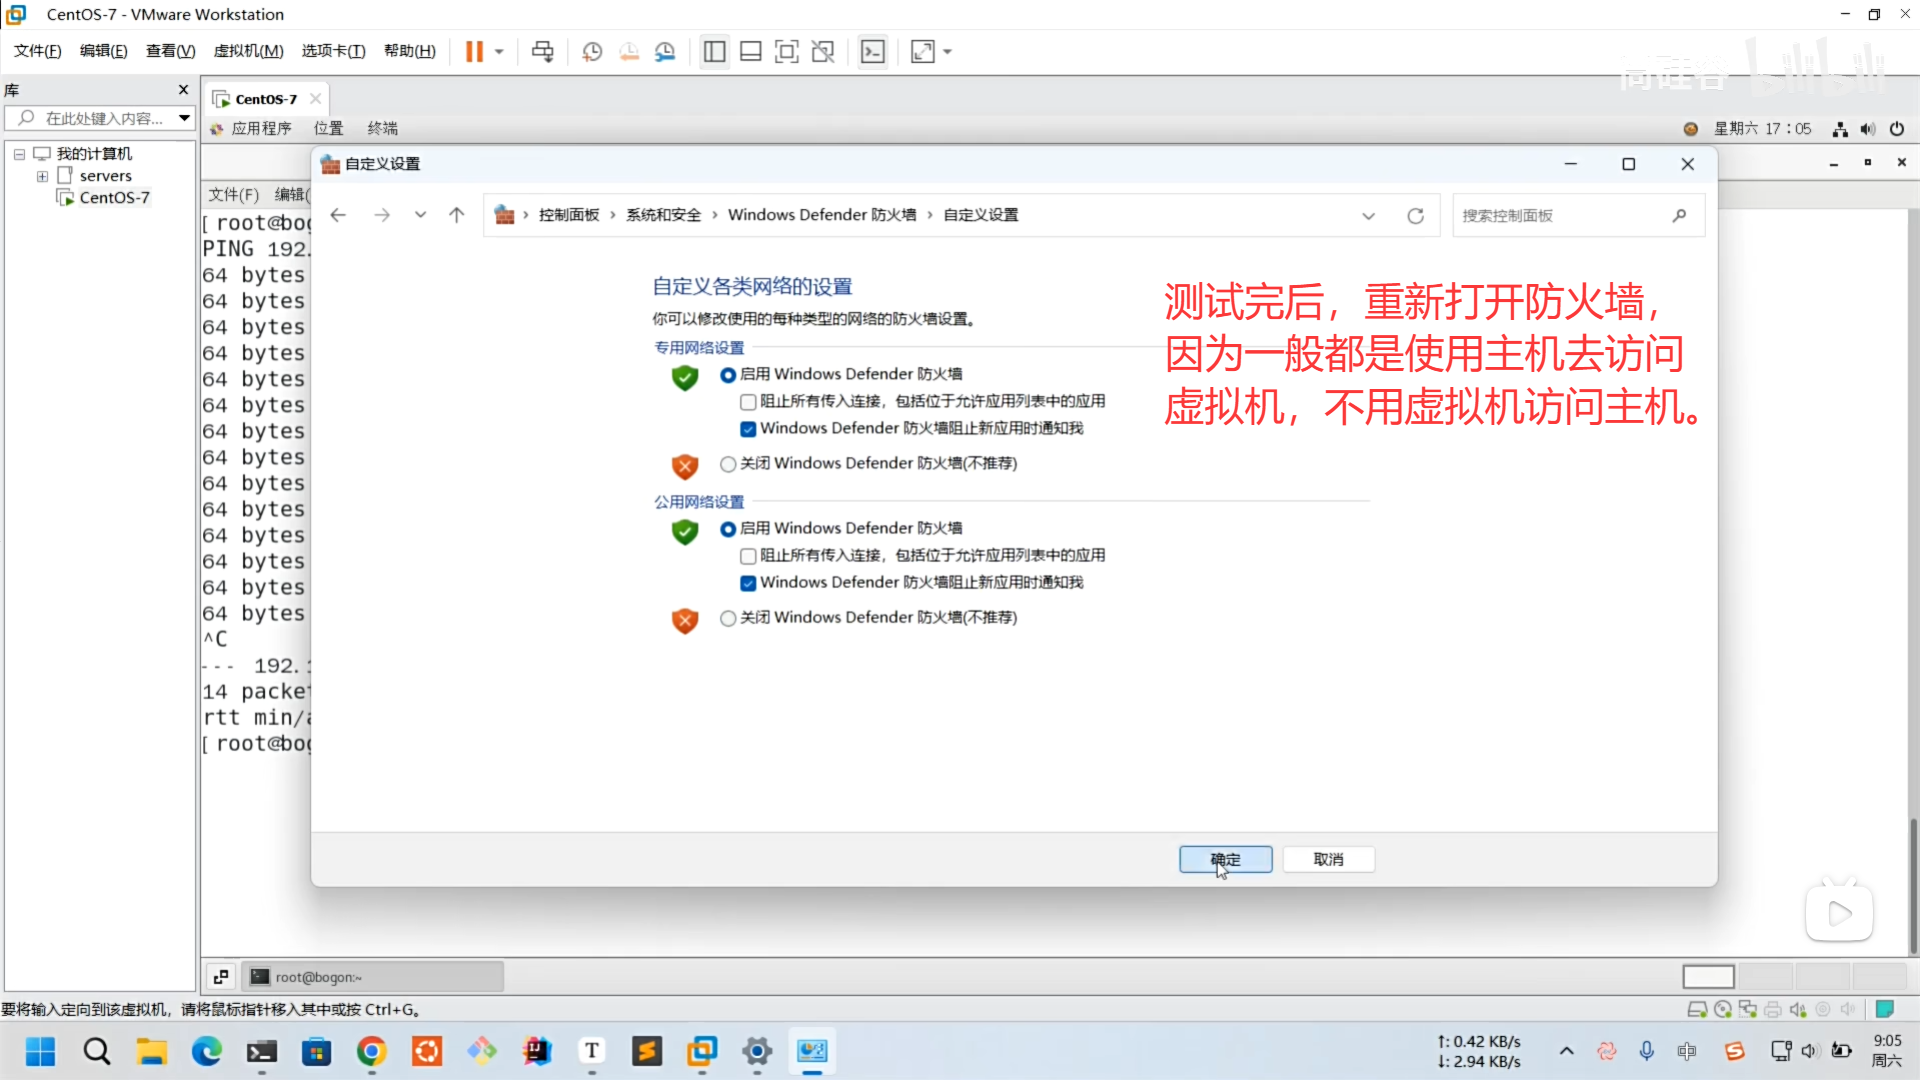Select public network turn off Defender firewall

pos(728,618)
